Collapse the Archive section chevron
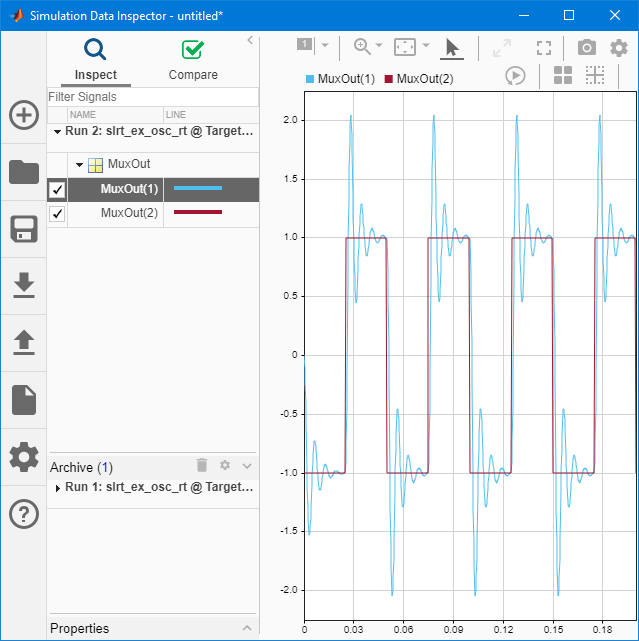 [247, 466]
